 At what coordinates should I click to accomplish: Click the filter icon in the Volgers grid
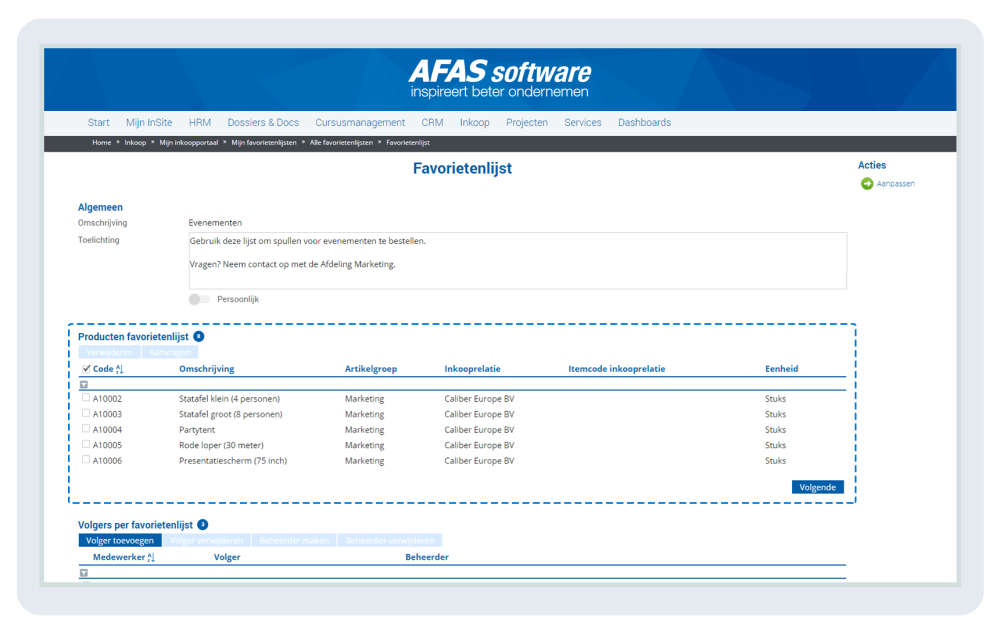click(x=84, y=571)
